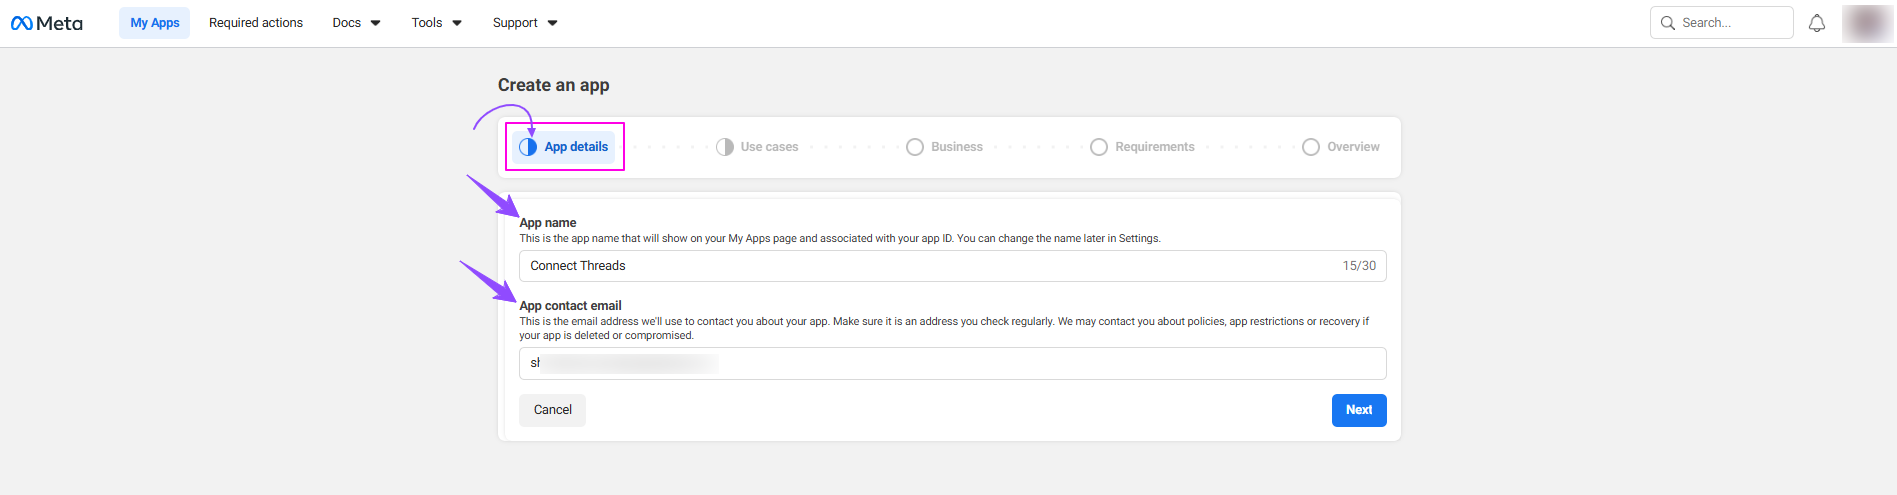Click the contact email description text
The width and height of the screenshot is (1897, 495).
[x=944, y=328]
